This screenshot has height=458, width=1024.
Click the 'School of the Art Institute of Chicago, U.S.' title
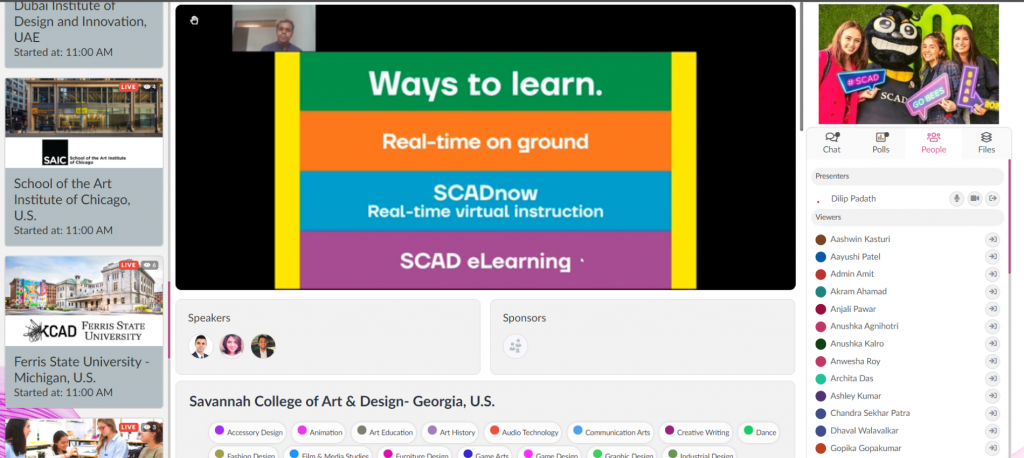72,199
